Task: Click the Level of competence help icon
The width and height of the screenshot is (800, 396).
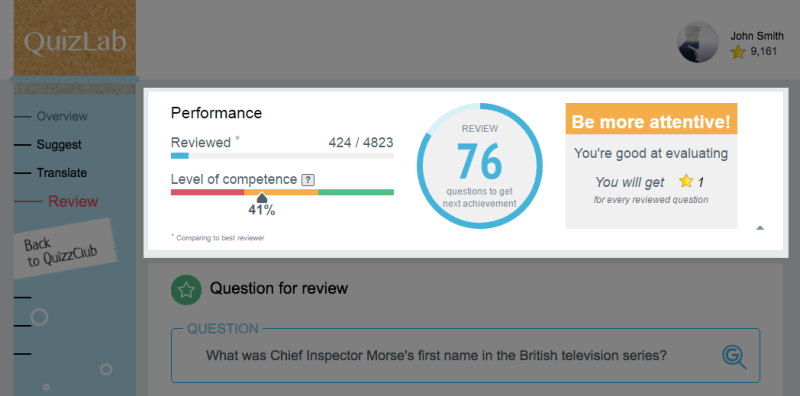Action: click(308, 180)
